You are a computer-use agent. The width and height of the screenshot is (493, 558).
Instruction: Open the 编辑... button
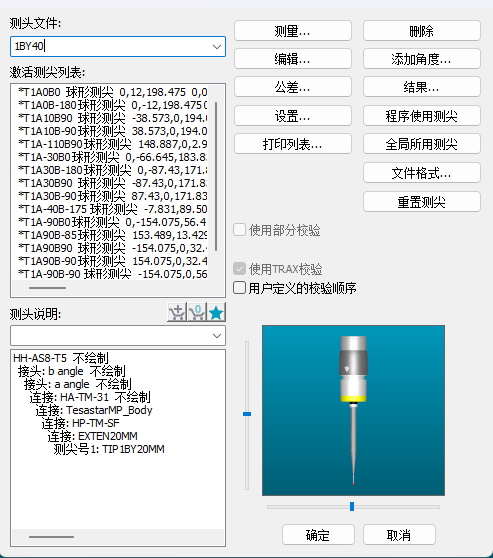(x=293, y=59)
